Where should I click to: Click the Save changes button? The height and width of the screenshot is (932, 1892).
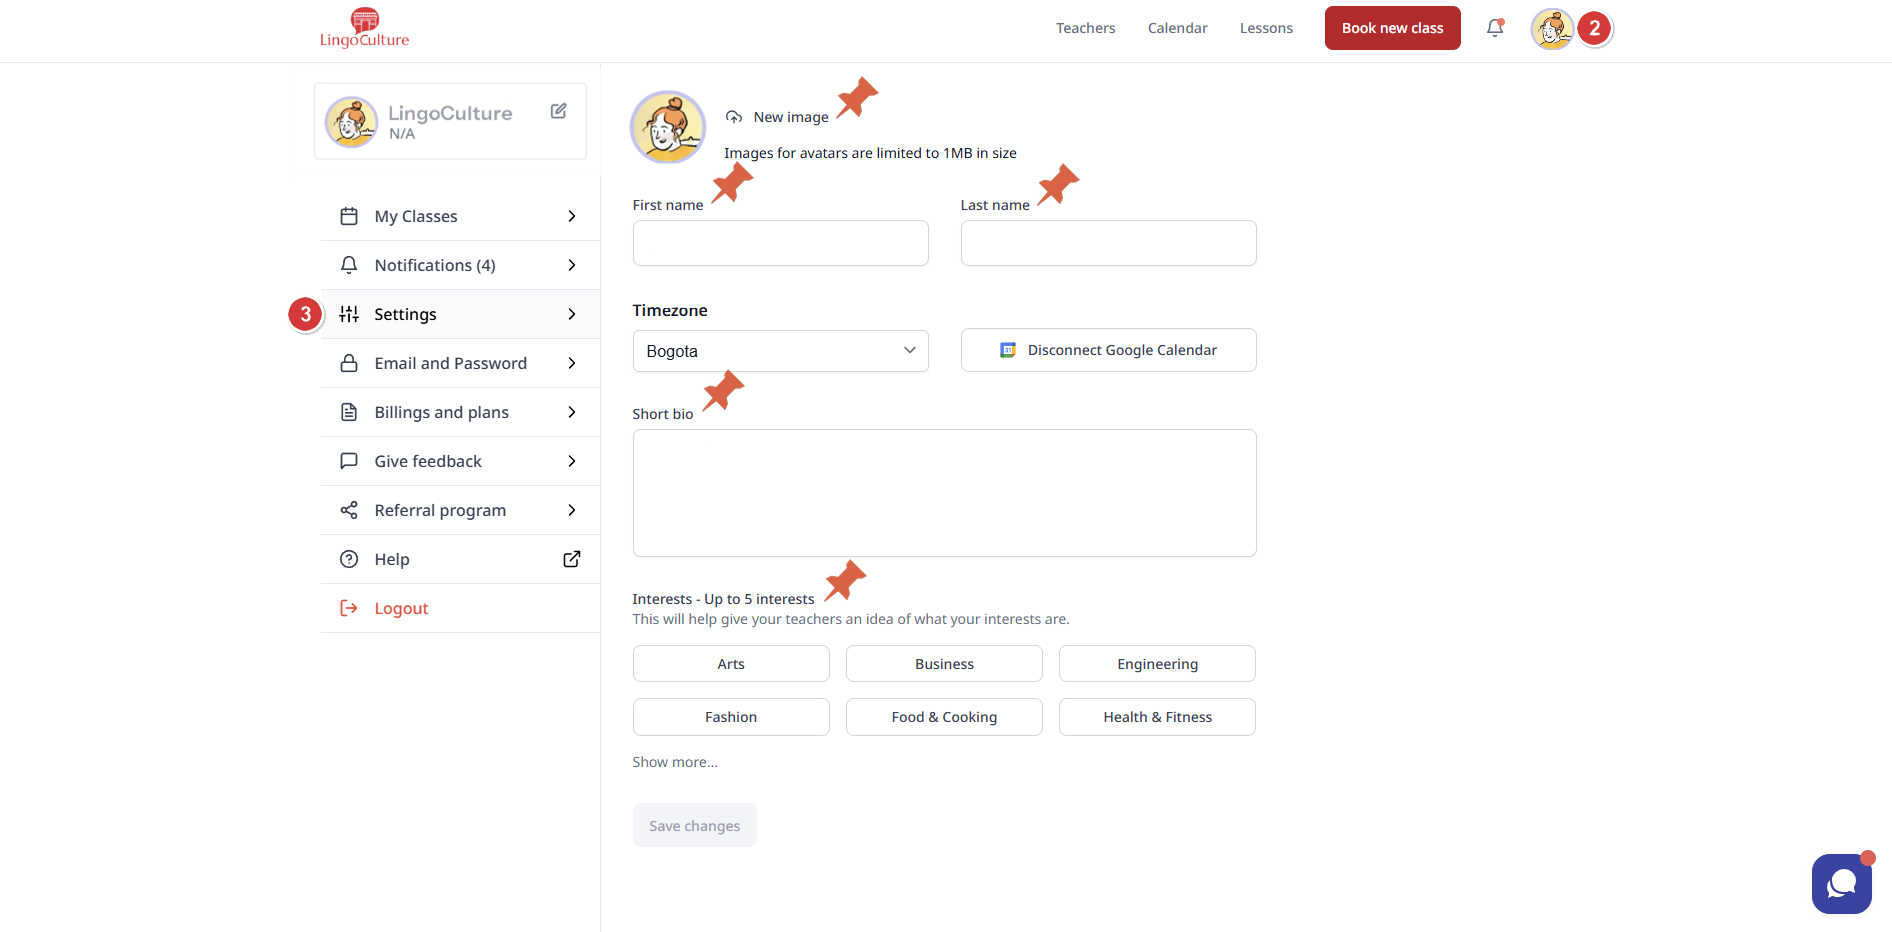pyautogui.click(x=694, y=826)
